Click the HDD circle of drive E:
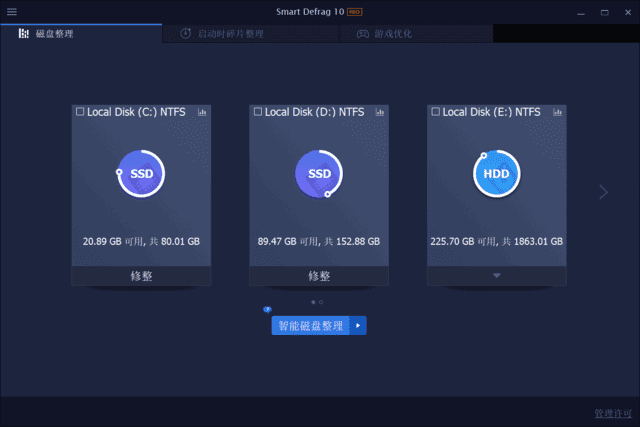The image size is (640, 427). [x=496, y=173]
